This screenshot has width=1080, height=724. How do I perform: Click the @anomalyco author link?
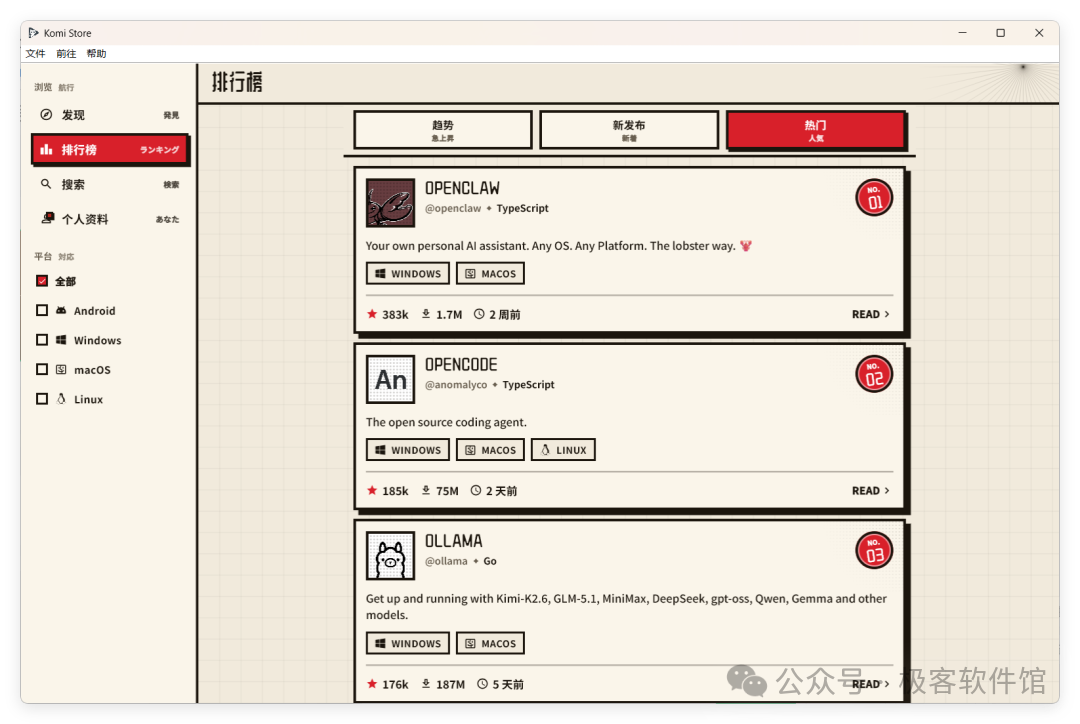[455, 384]
